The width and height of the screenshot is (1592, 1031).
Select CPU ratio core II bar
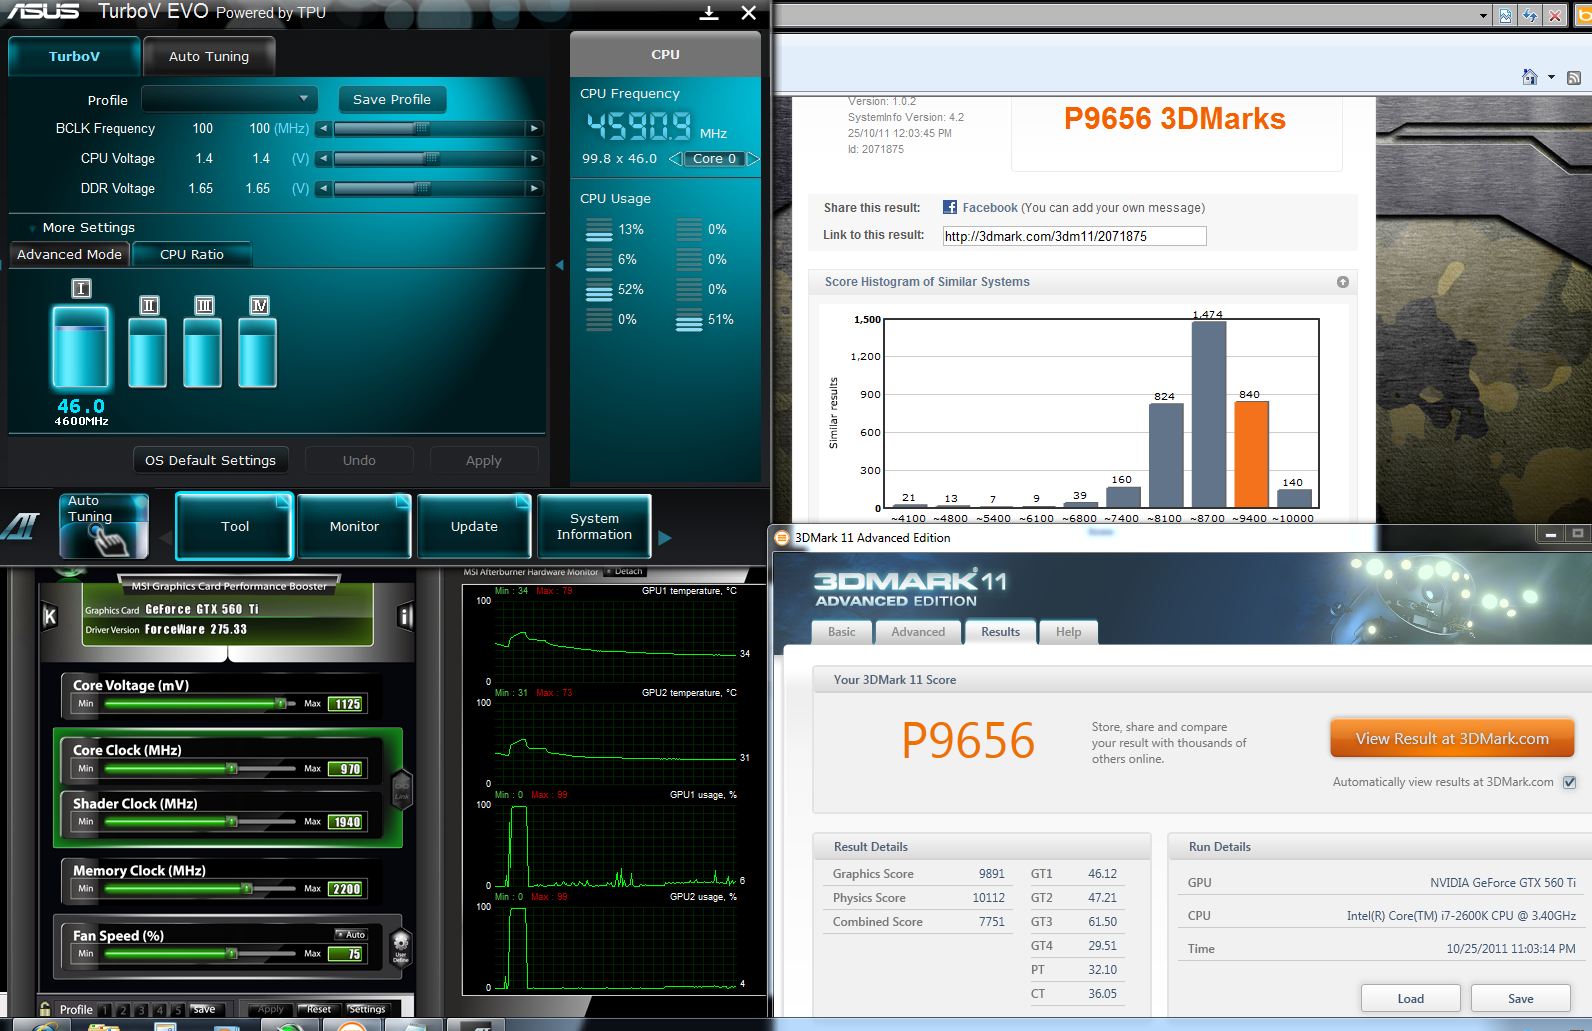click(x=148, y=352)
